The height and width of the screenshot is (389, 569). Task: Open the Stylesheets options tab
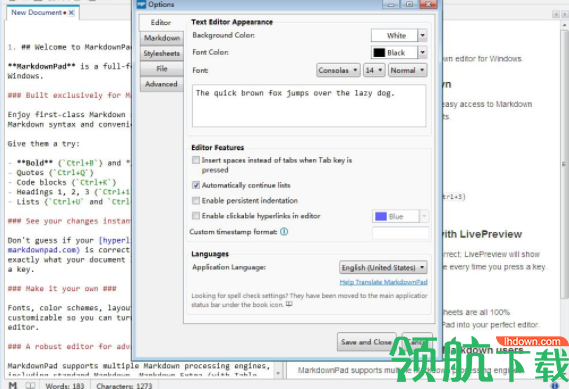click(161, 53)
